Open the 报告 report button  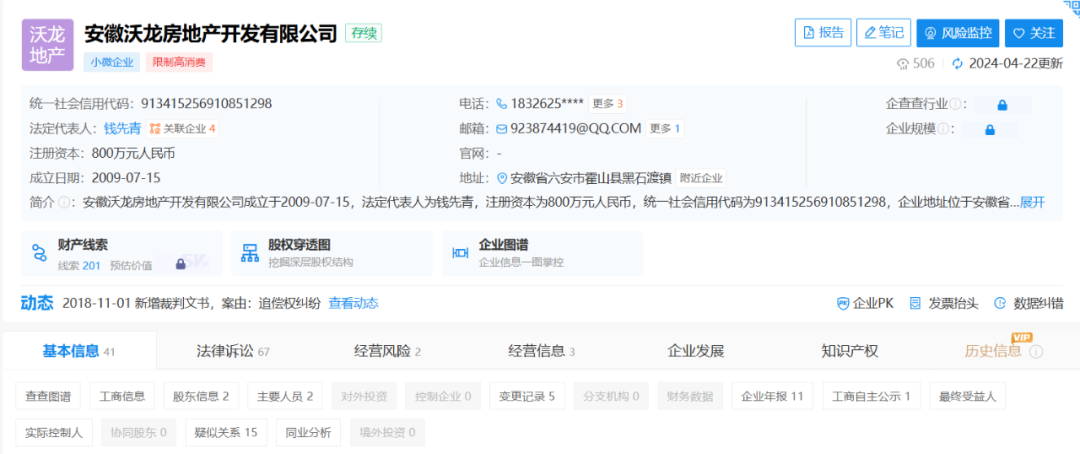point(823,32)
